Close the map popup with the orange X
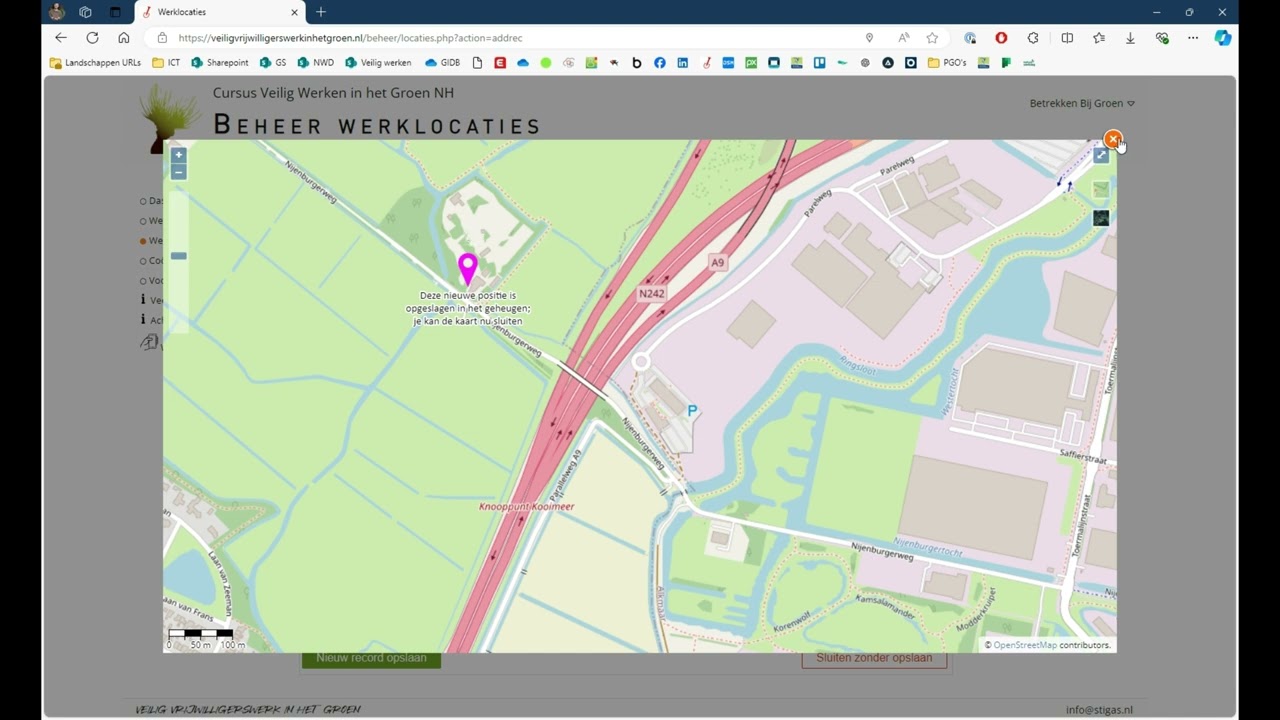The height and width of the screenshot is (720, 1280). [x=1113, y=140]
